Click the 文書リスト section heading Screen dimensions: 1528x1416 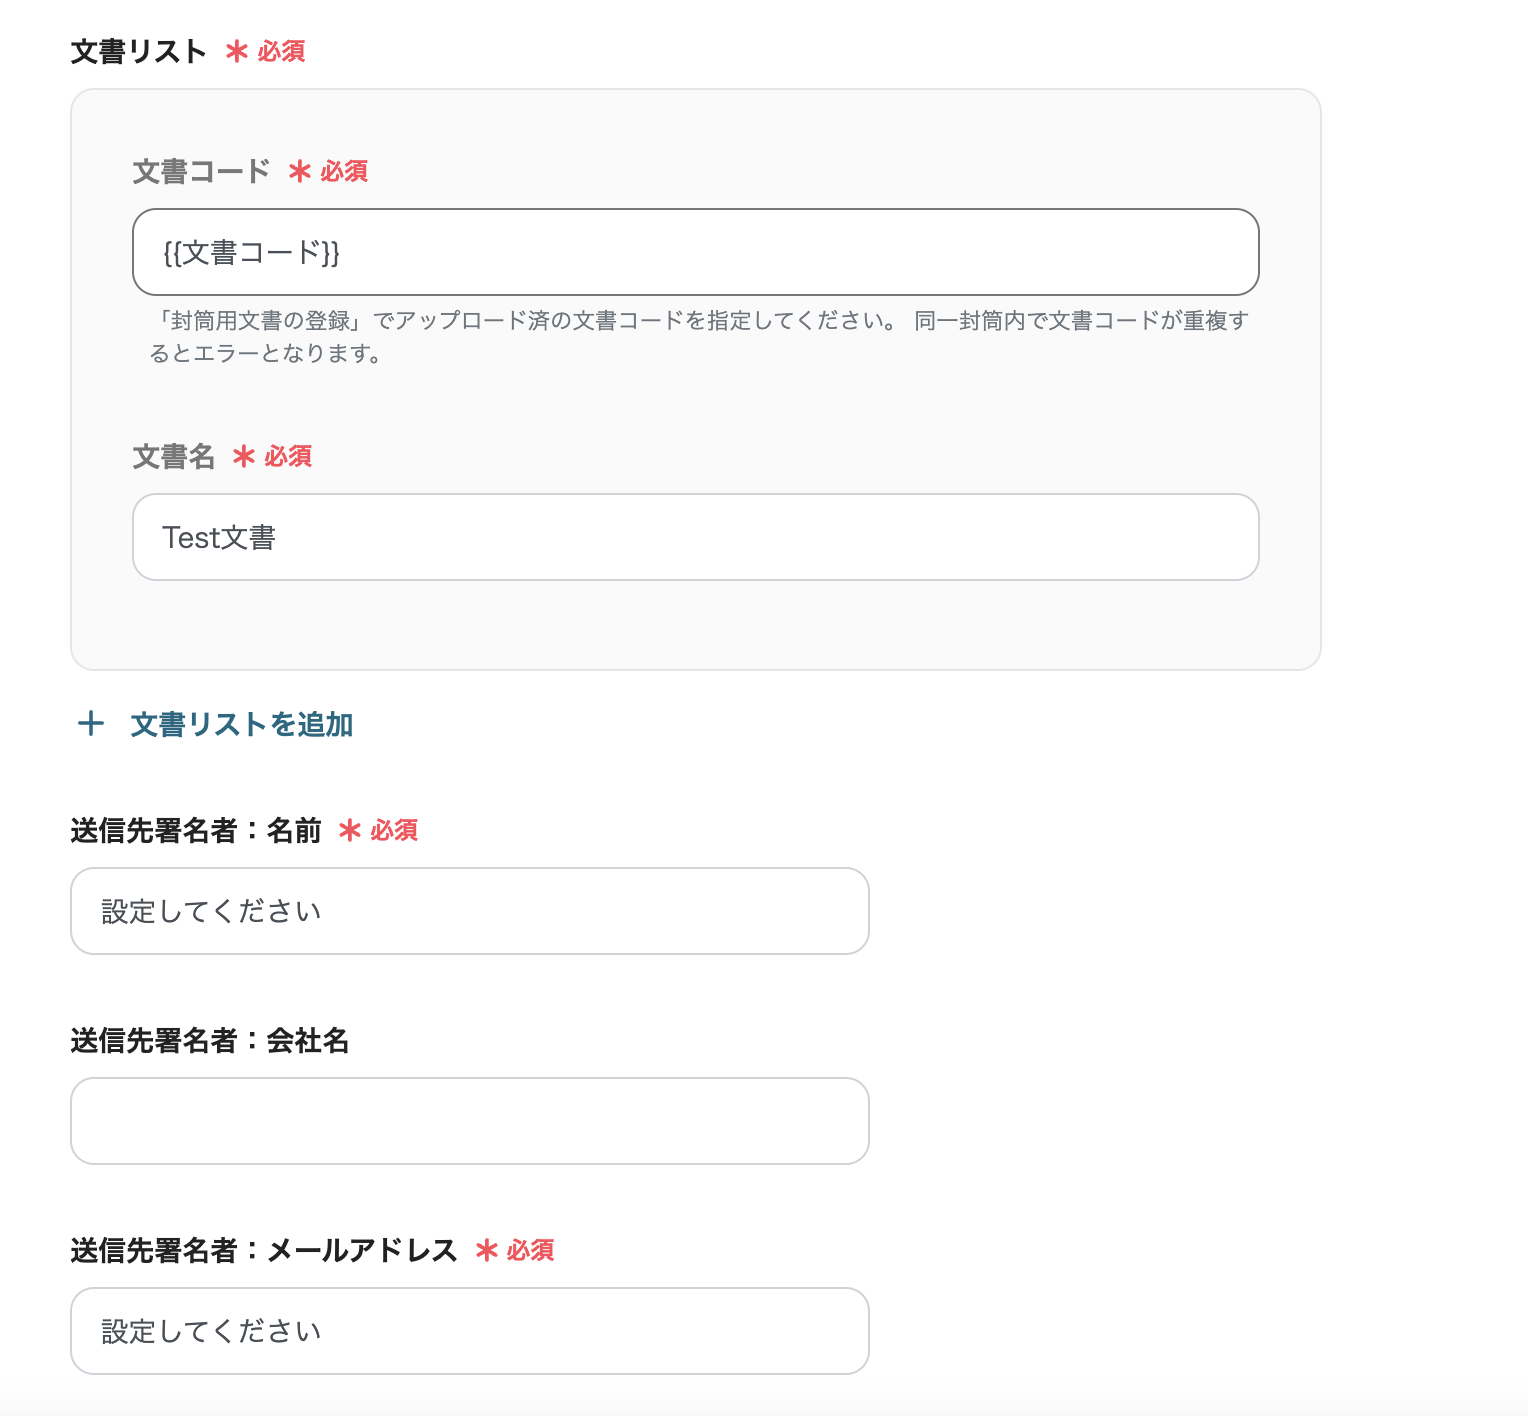[x=139, y=50]
